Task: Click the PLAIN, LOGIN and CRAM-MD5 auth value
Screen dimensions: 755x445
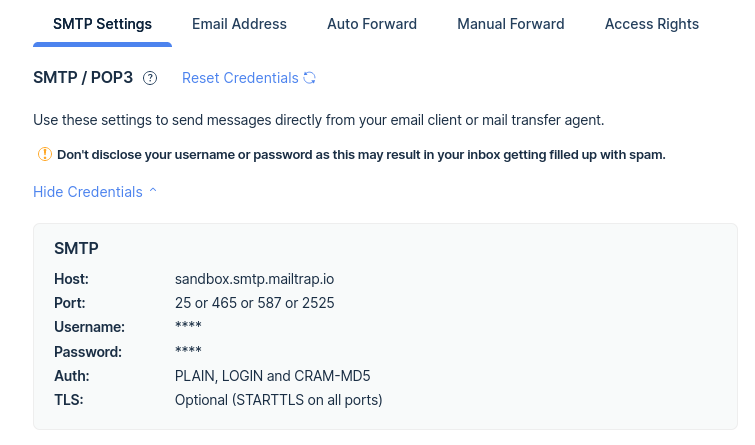Action: click(273, 376)
